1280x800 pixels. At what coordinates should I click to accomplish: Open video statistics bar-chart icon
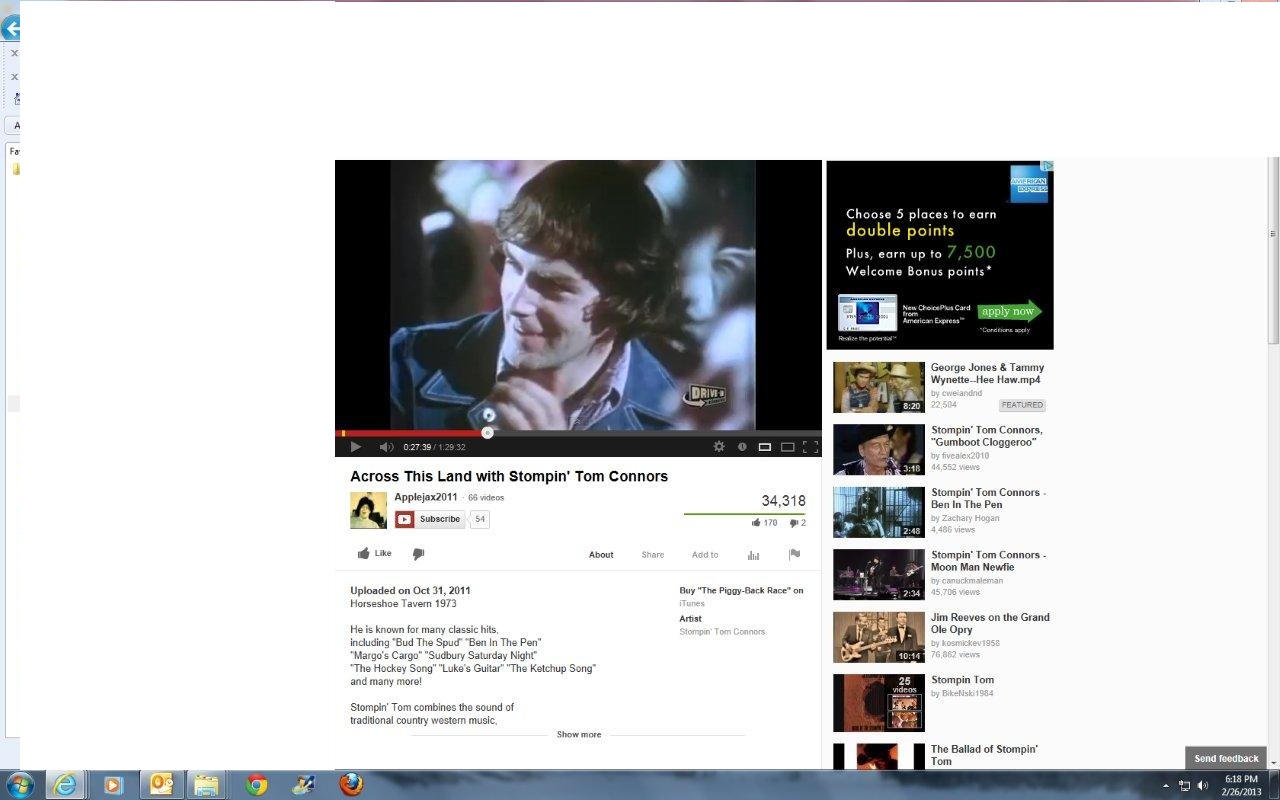[x=754, y=555]
